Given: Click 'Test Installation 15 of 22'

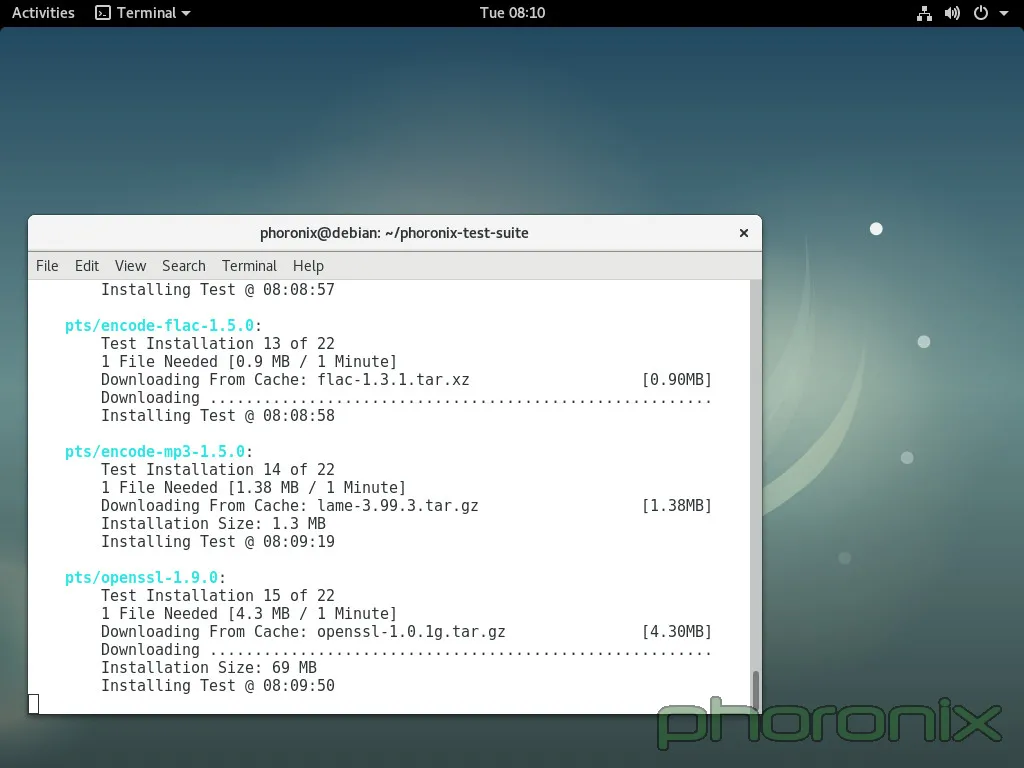Looking at the screenshot, I should (x=217, y=596).
